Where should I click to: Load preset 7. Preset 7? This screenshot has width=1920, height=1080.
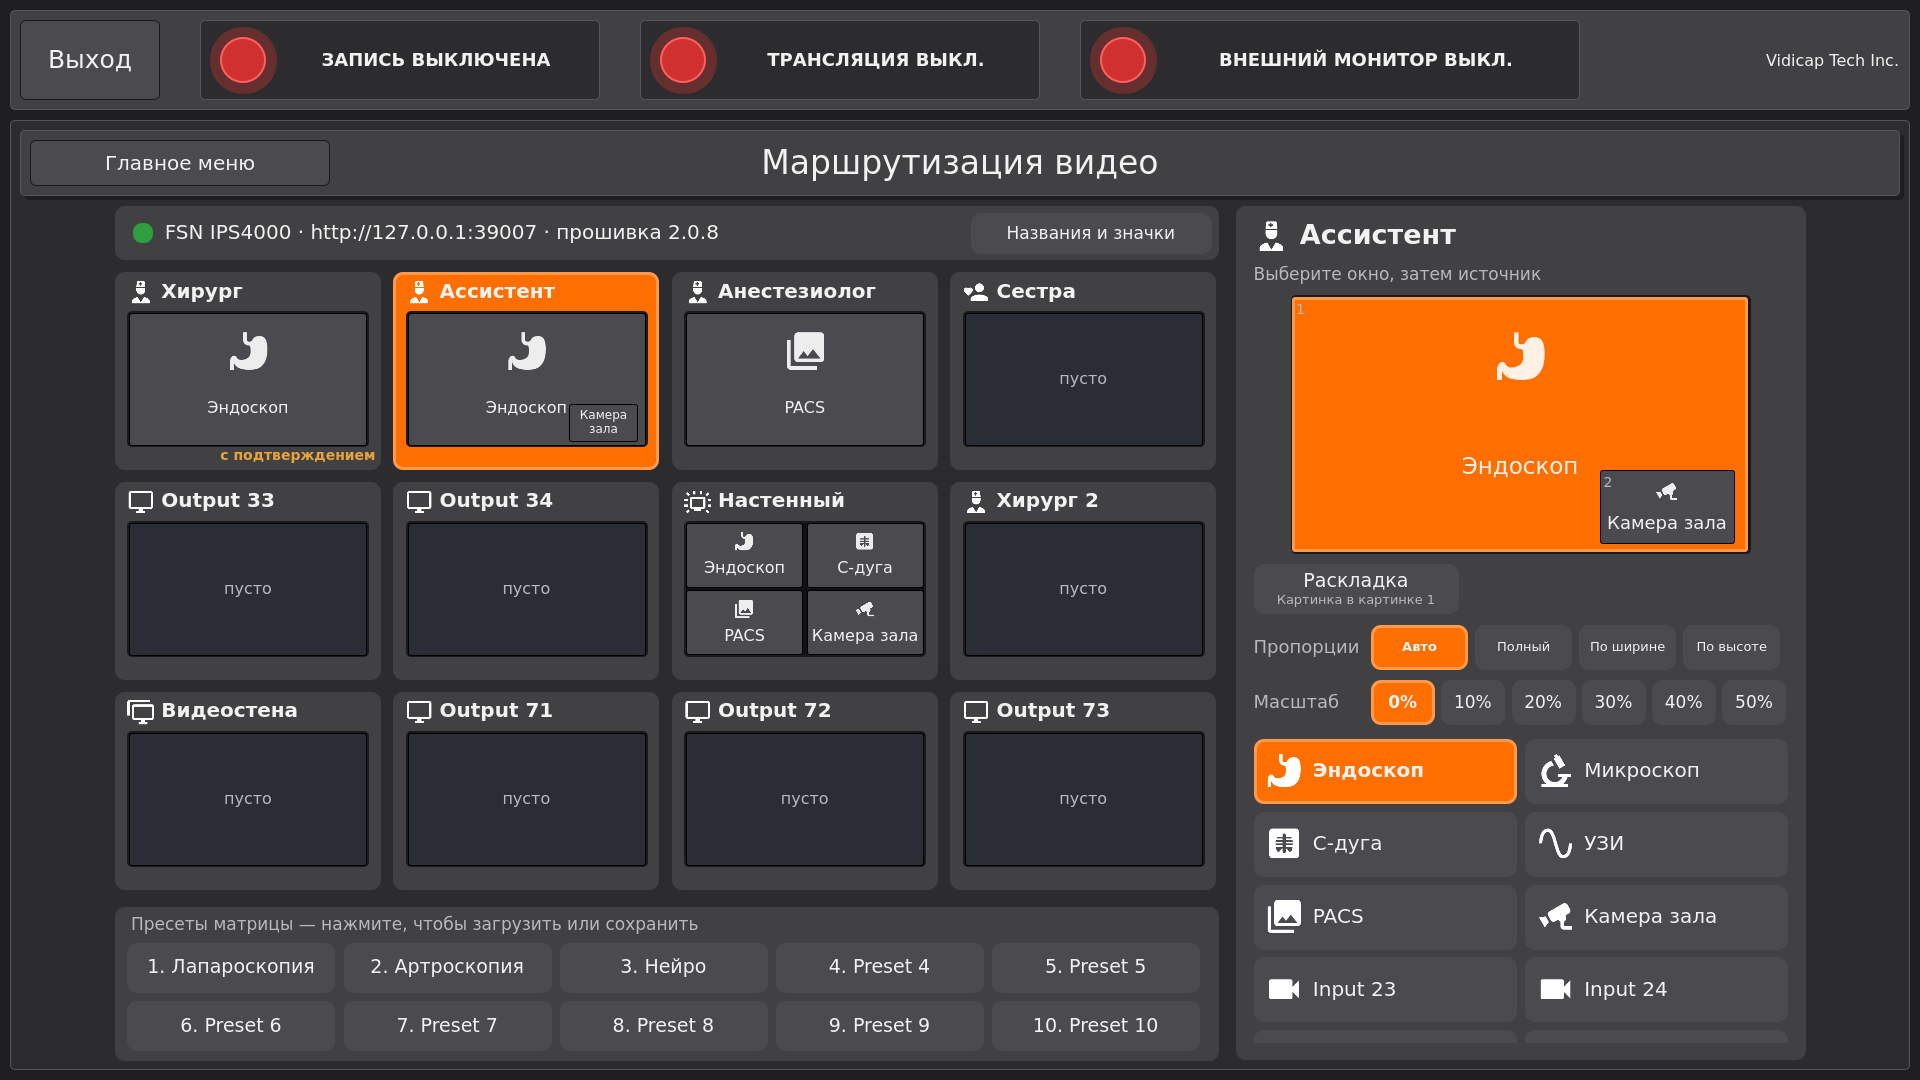(447, 1026)
